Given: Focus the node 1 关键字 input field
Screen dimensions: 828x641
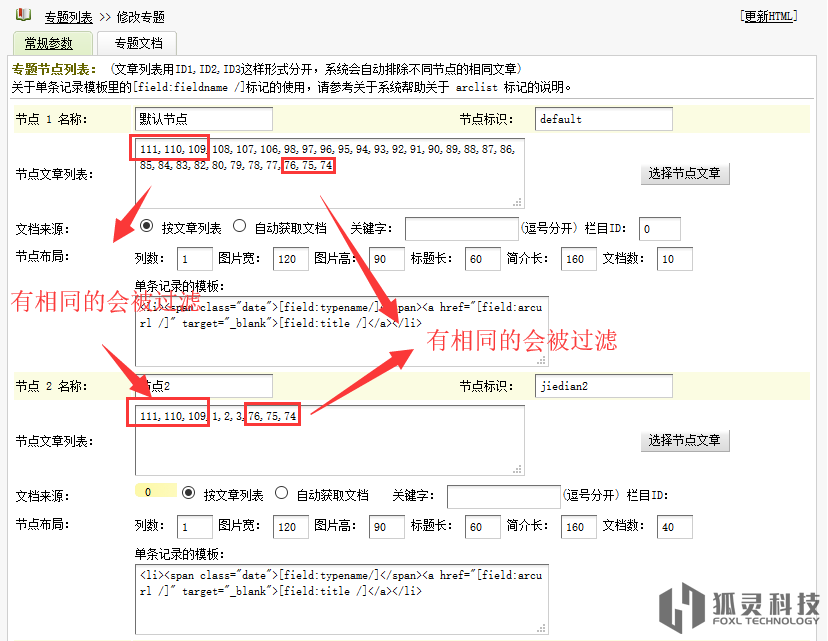Looking at the screenshot, I should (461, 229).
